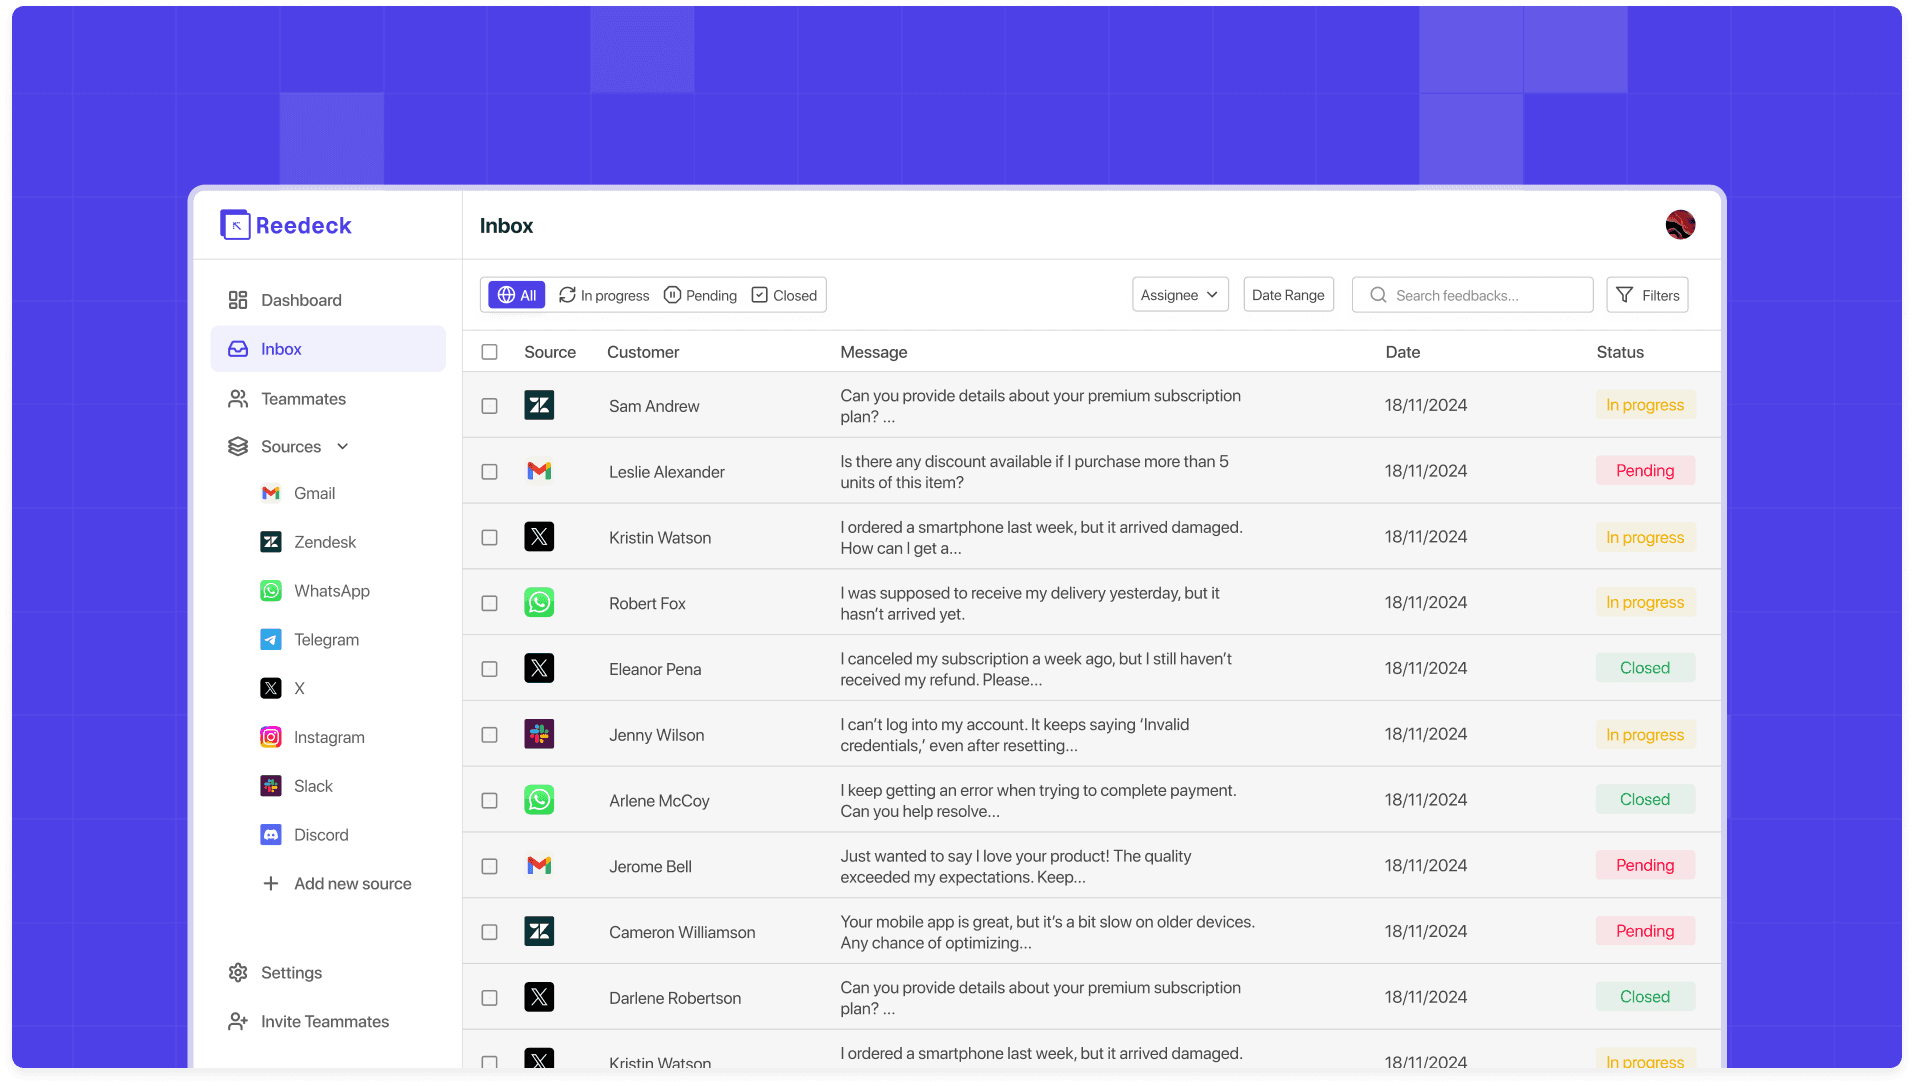Click the Slack source icon
This screenshot has height=1086, width=1914.
pyautogui.click(x=270, y=786)
